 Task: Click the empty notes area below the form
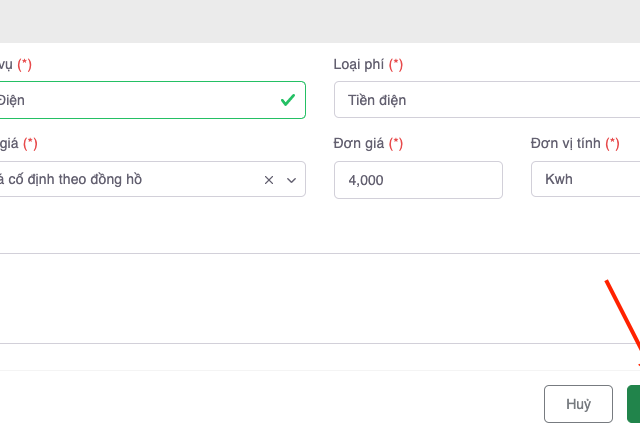(300, 298)
